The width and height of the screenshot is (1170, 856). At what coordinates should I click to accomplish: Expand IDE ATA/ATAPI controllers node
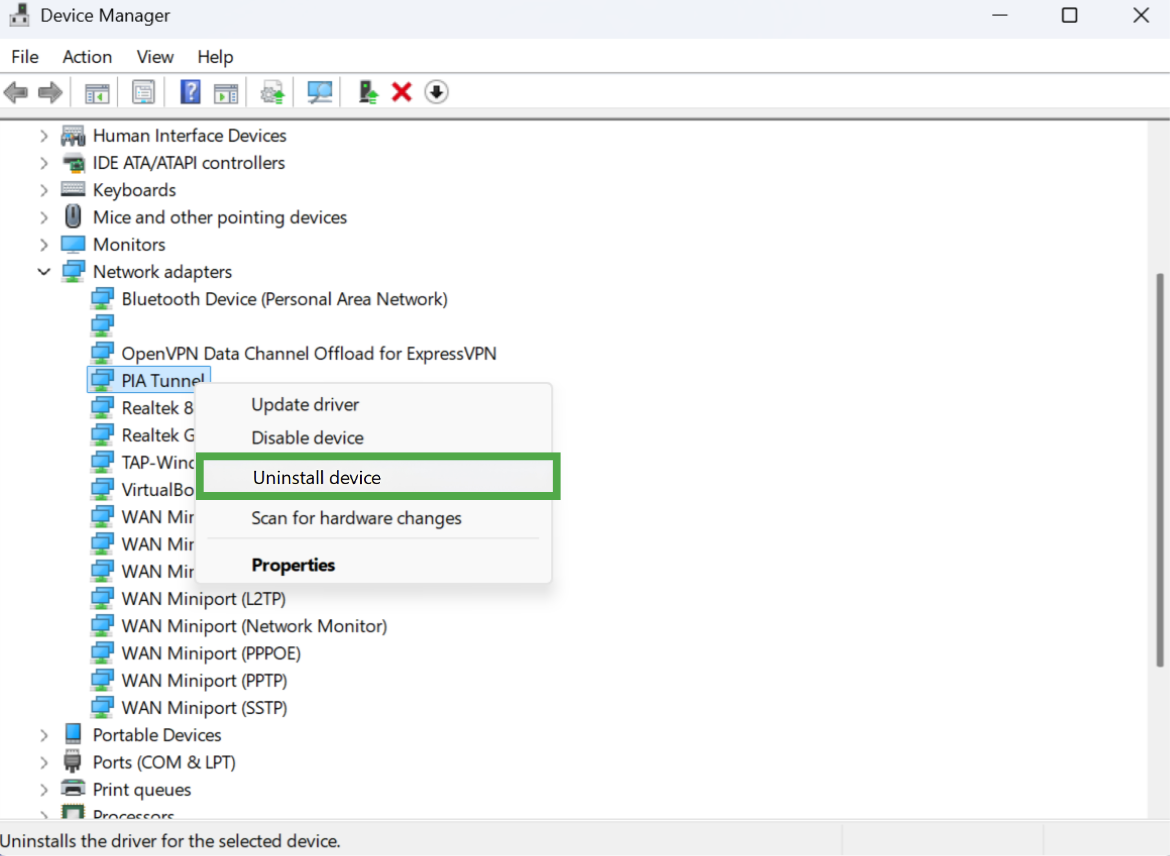coord(44,163)
